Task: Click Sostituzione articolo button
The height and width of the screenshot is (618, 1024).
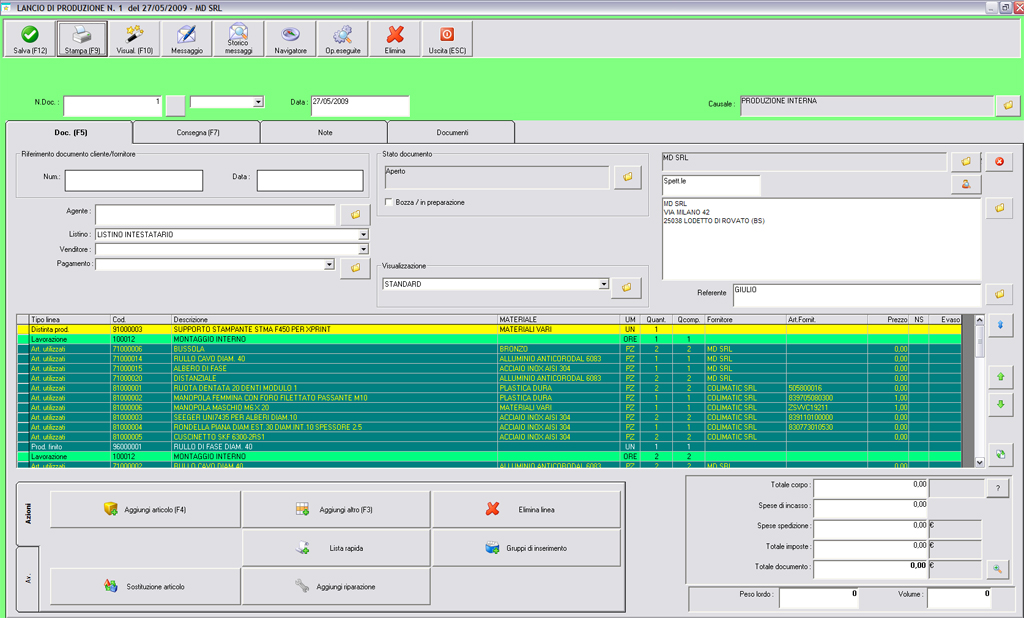Action: click(x=145, y=587)
